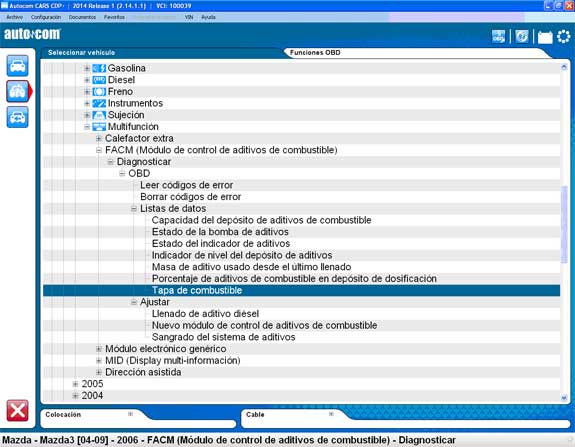This screenshot has width=575, height=447.
Task: Expand the 2004 year node
Action: 75,396
